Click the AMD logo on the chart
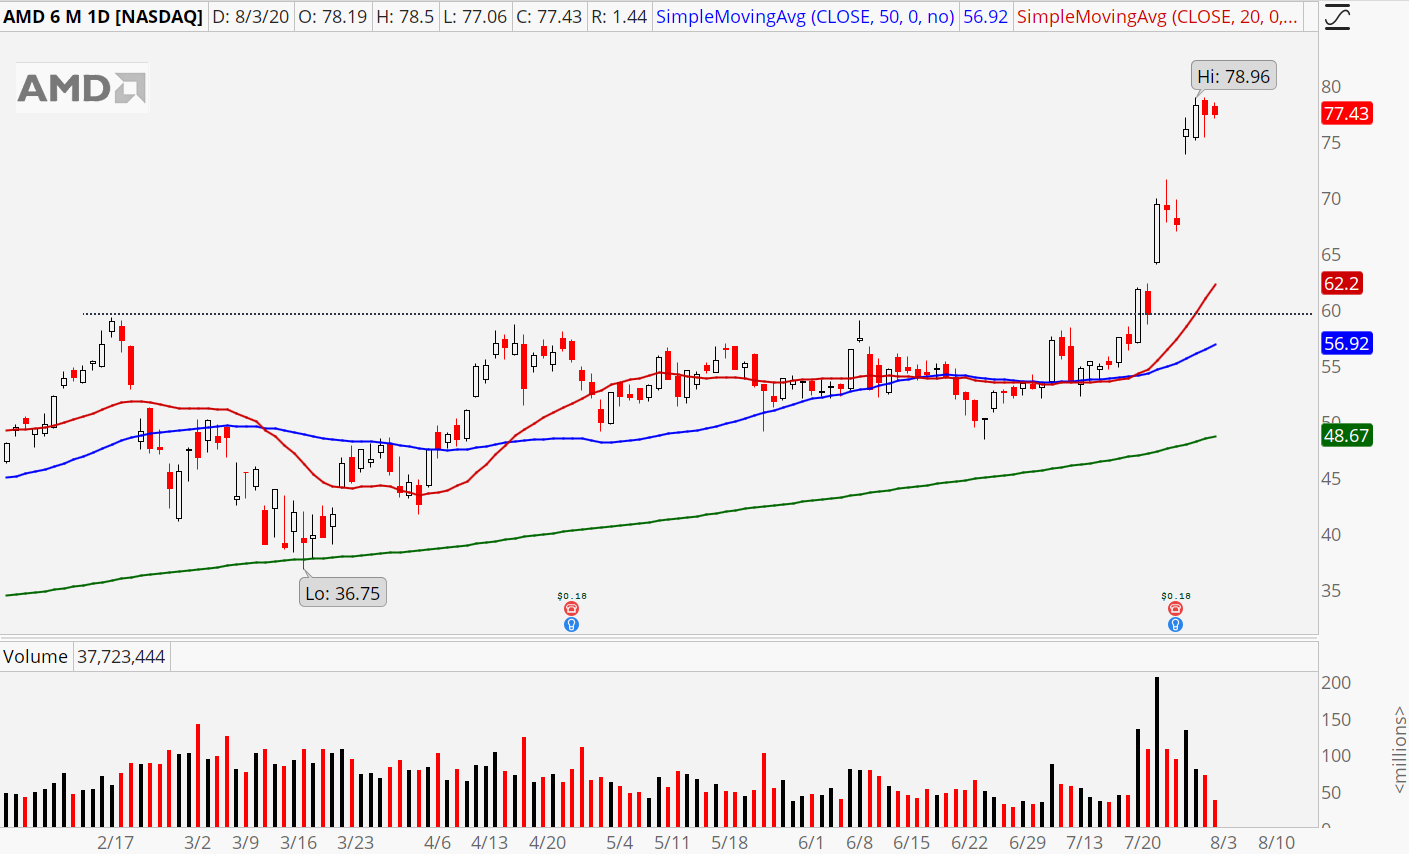Screen dimensions: 1409x854 click(x=82, y=88)
